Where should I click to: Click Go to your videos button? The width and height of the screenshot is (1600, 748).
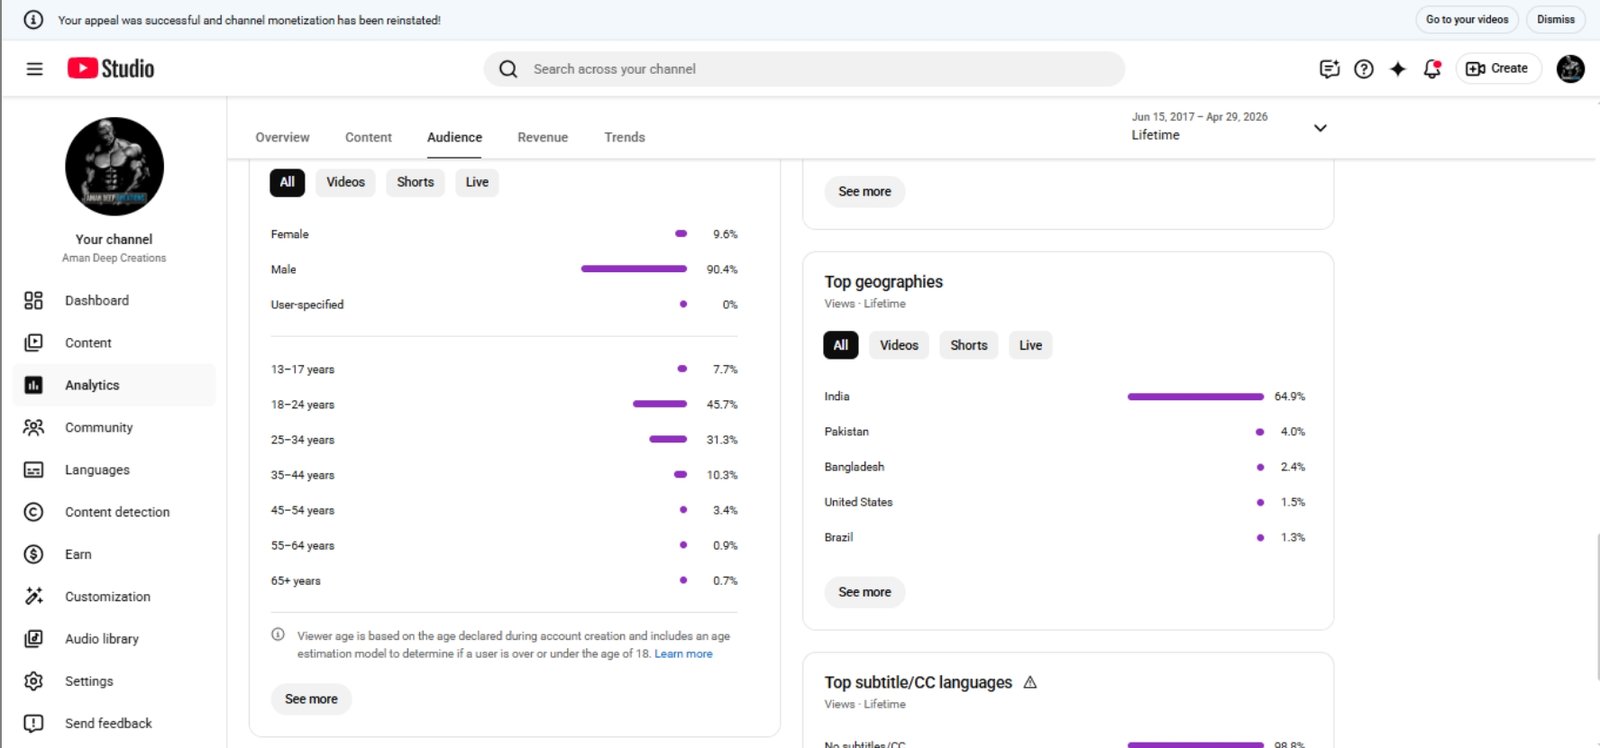click(x=1466, y=19)
